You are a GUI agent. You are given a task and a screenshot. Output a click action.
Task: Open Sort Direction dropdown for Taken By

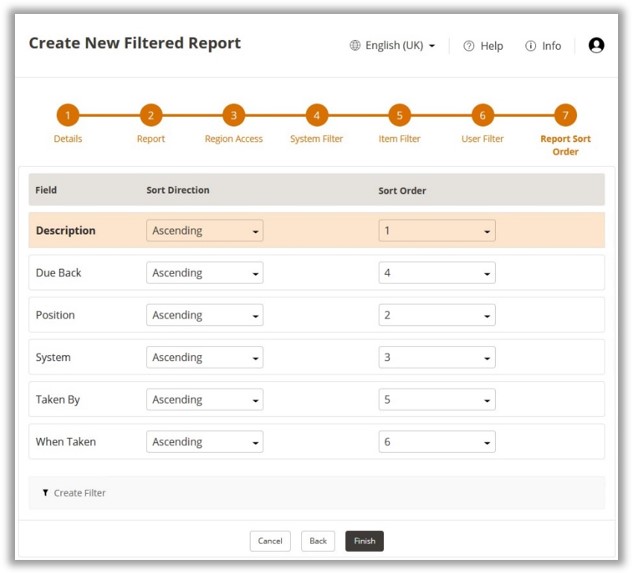pos(205,400)
